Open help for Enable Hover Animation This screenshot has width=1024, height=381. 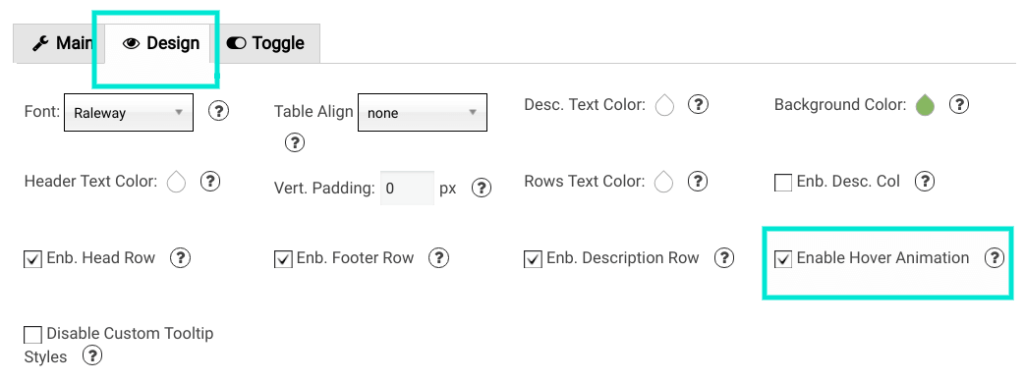tap(994, 258)
